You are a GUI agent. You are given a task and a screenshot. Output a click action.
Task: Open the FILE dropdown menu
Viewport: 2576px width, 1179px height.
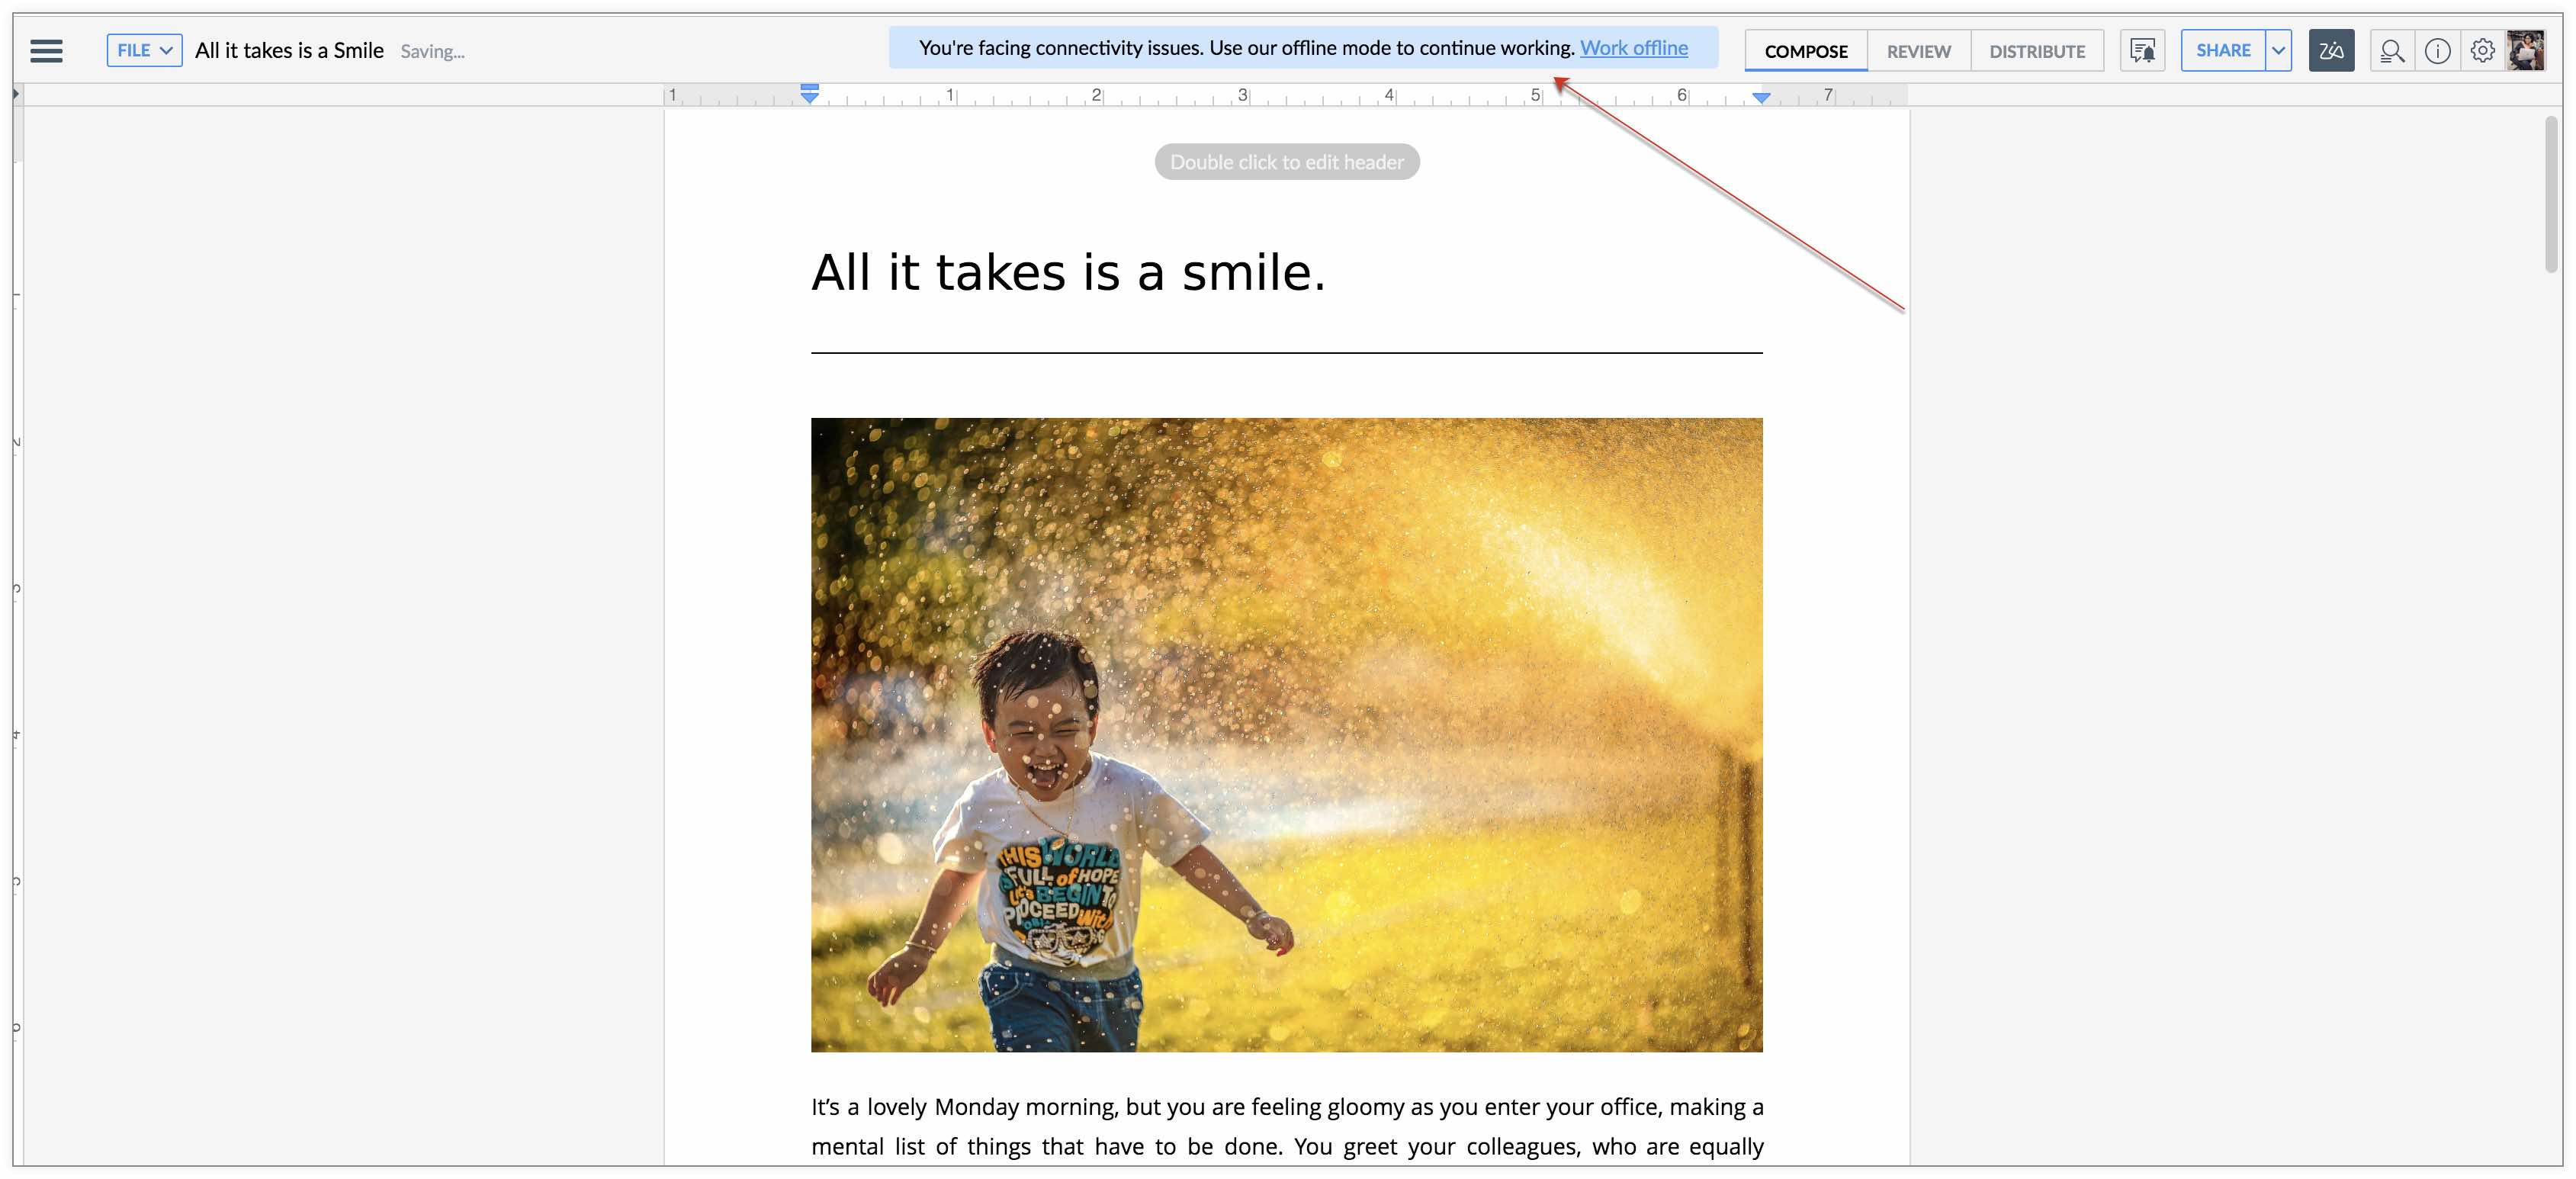tap(144, 50)
